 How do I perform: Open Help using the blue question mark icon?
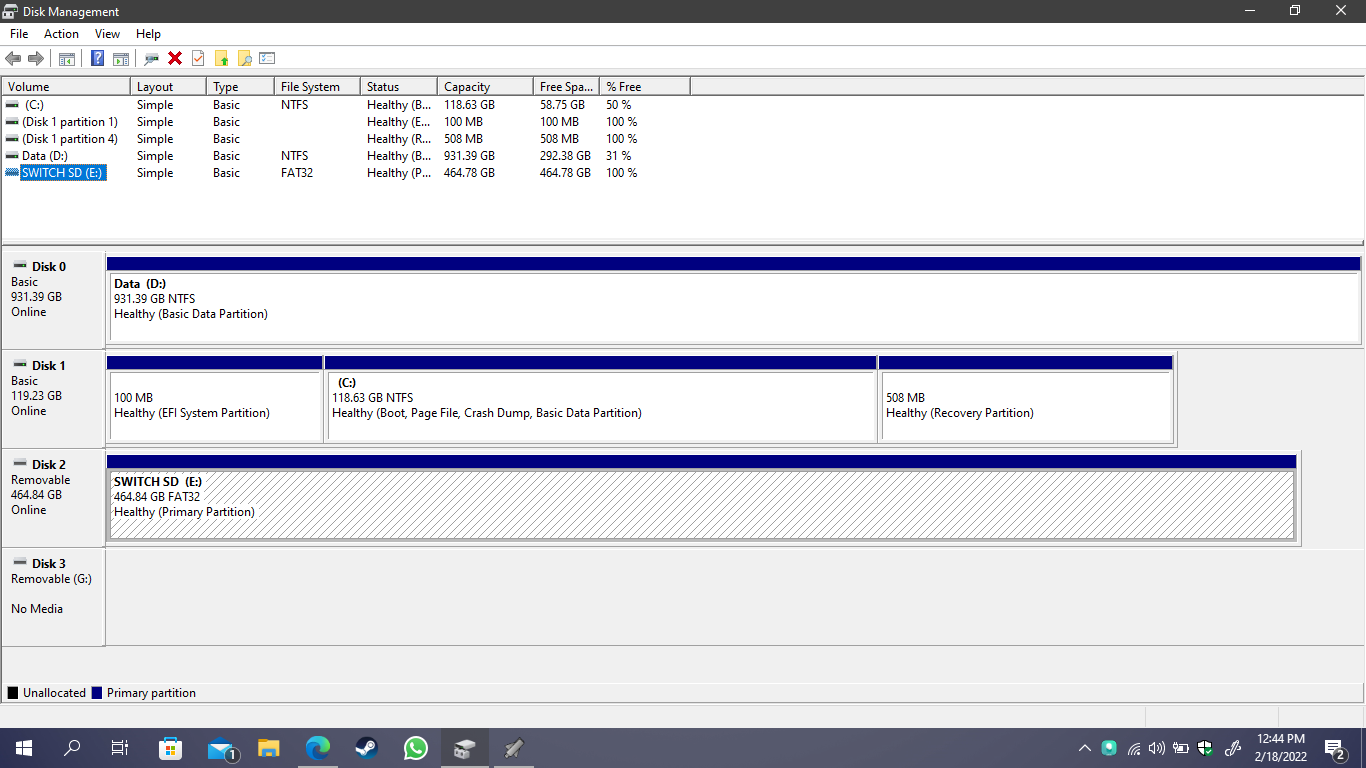98,58
